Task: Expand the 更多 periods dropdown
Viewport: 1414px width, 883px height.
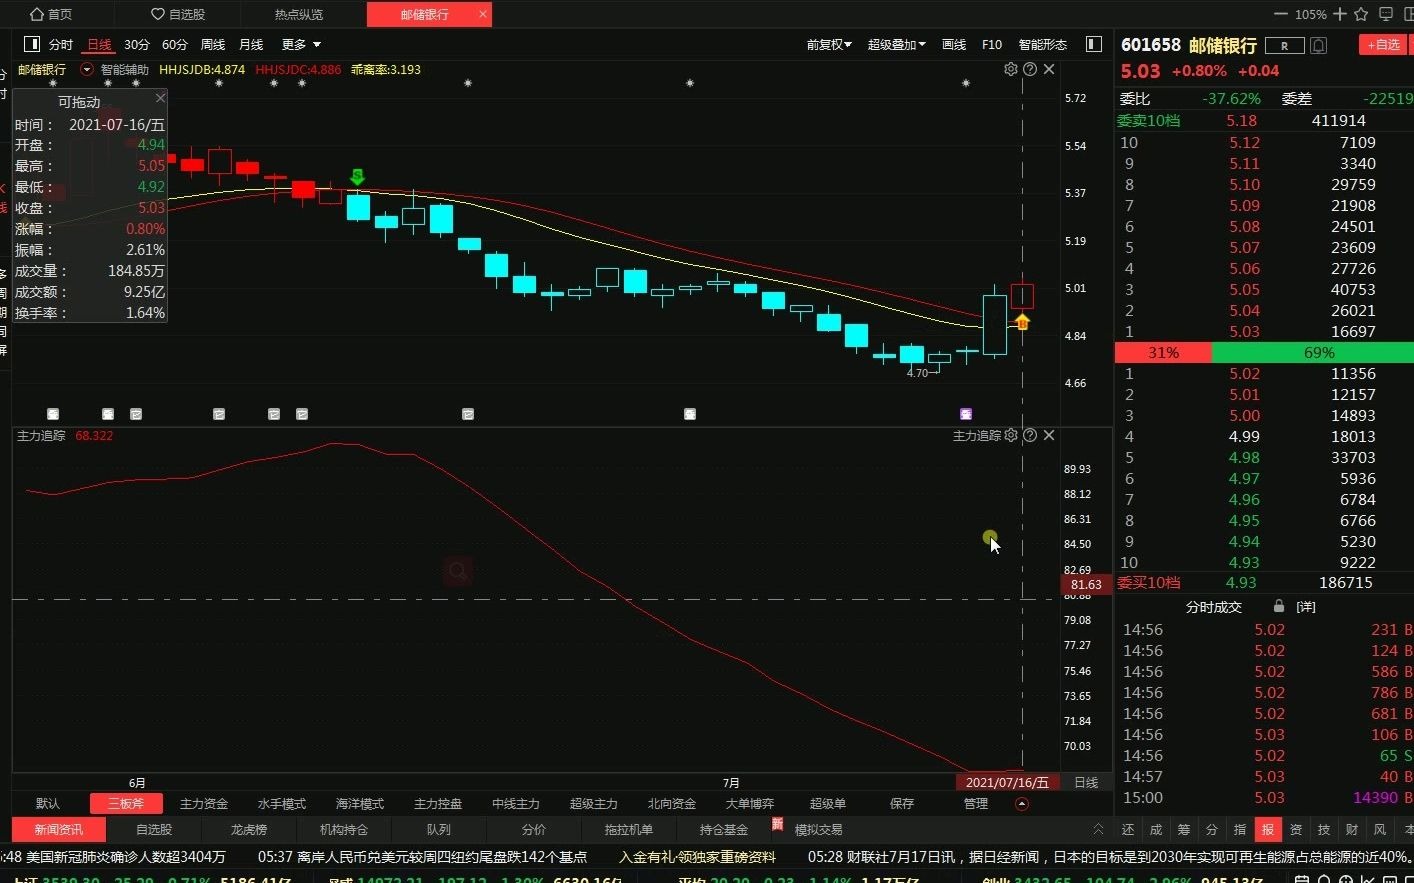Action: pos(301,44)
